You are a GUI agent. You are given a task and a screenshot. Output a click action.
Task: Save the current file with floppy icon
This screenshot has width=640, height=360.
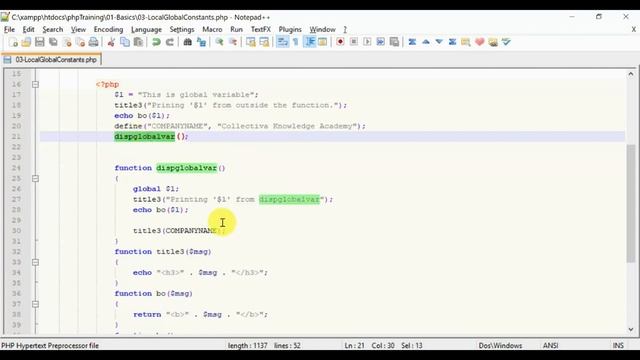click(40, 42)
